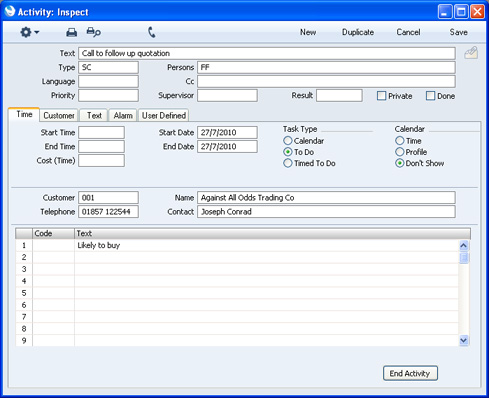489x398 pixels.
Task: Click the Duplicate button
Action: [x=358, y=32]
